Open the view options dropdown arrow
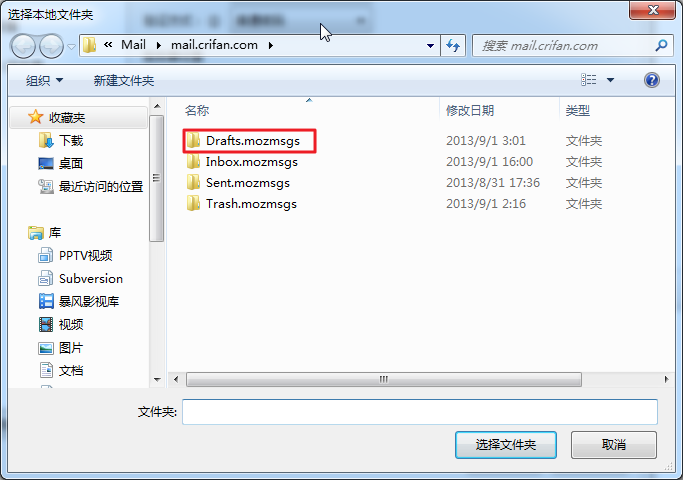 610,80
